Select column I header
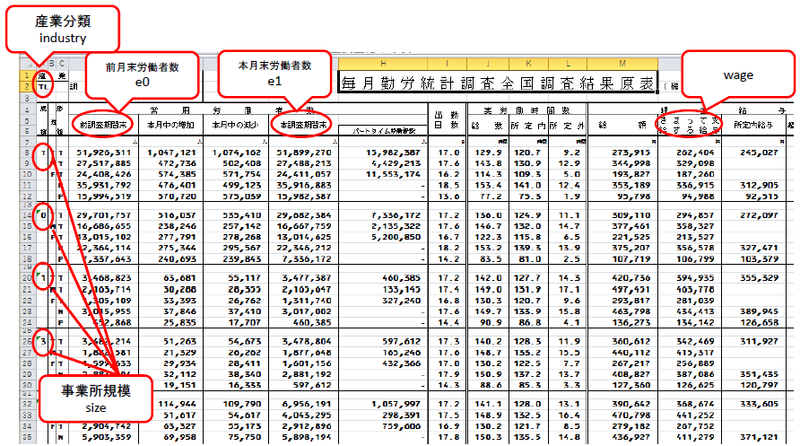This screenshot has height=446, width=800. (447, 63)
